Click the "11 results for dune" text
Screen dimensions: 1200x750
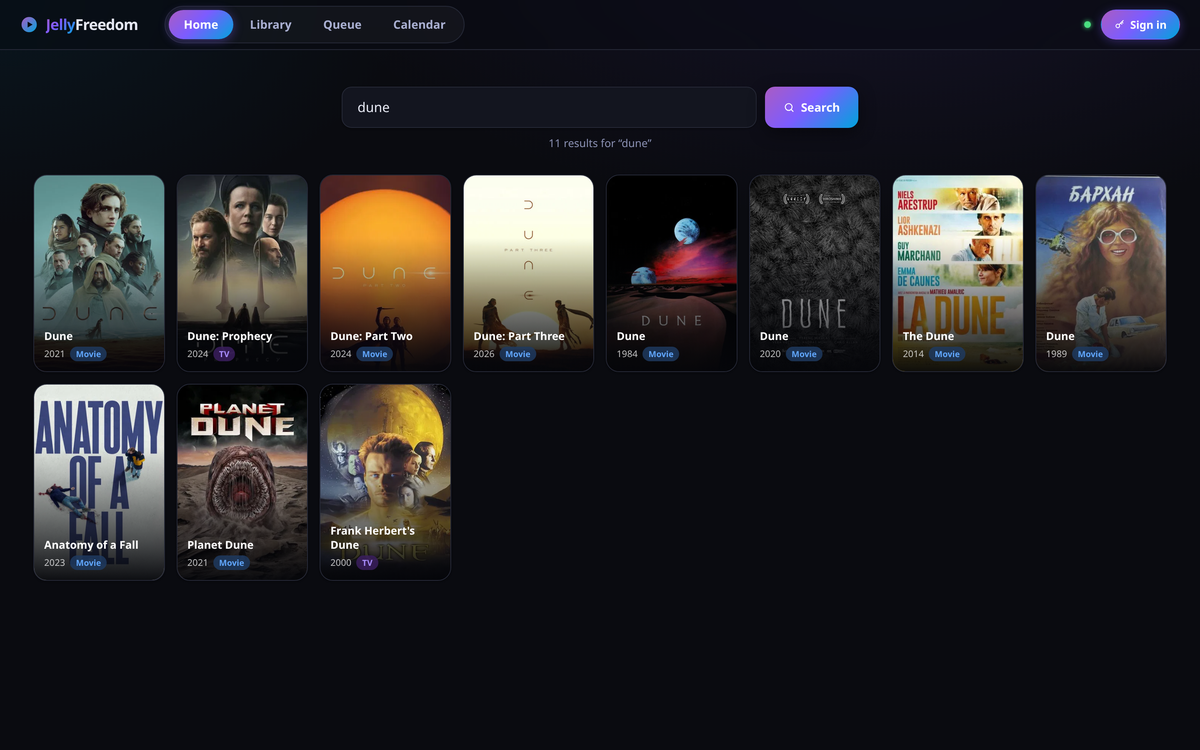point(600,143)
